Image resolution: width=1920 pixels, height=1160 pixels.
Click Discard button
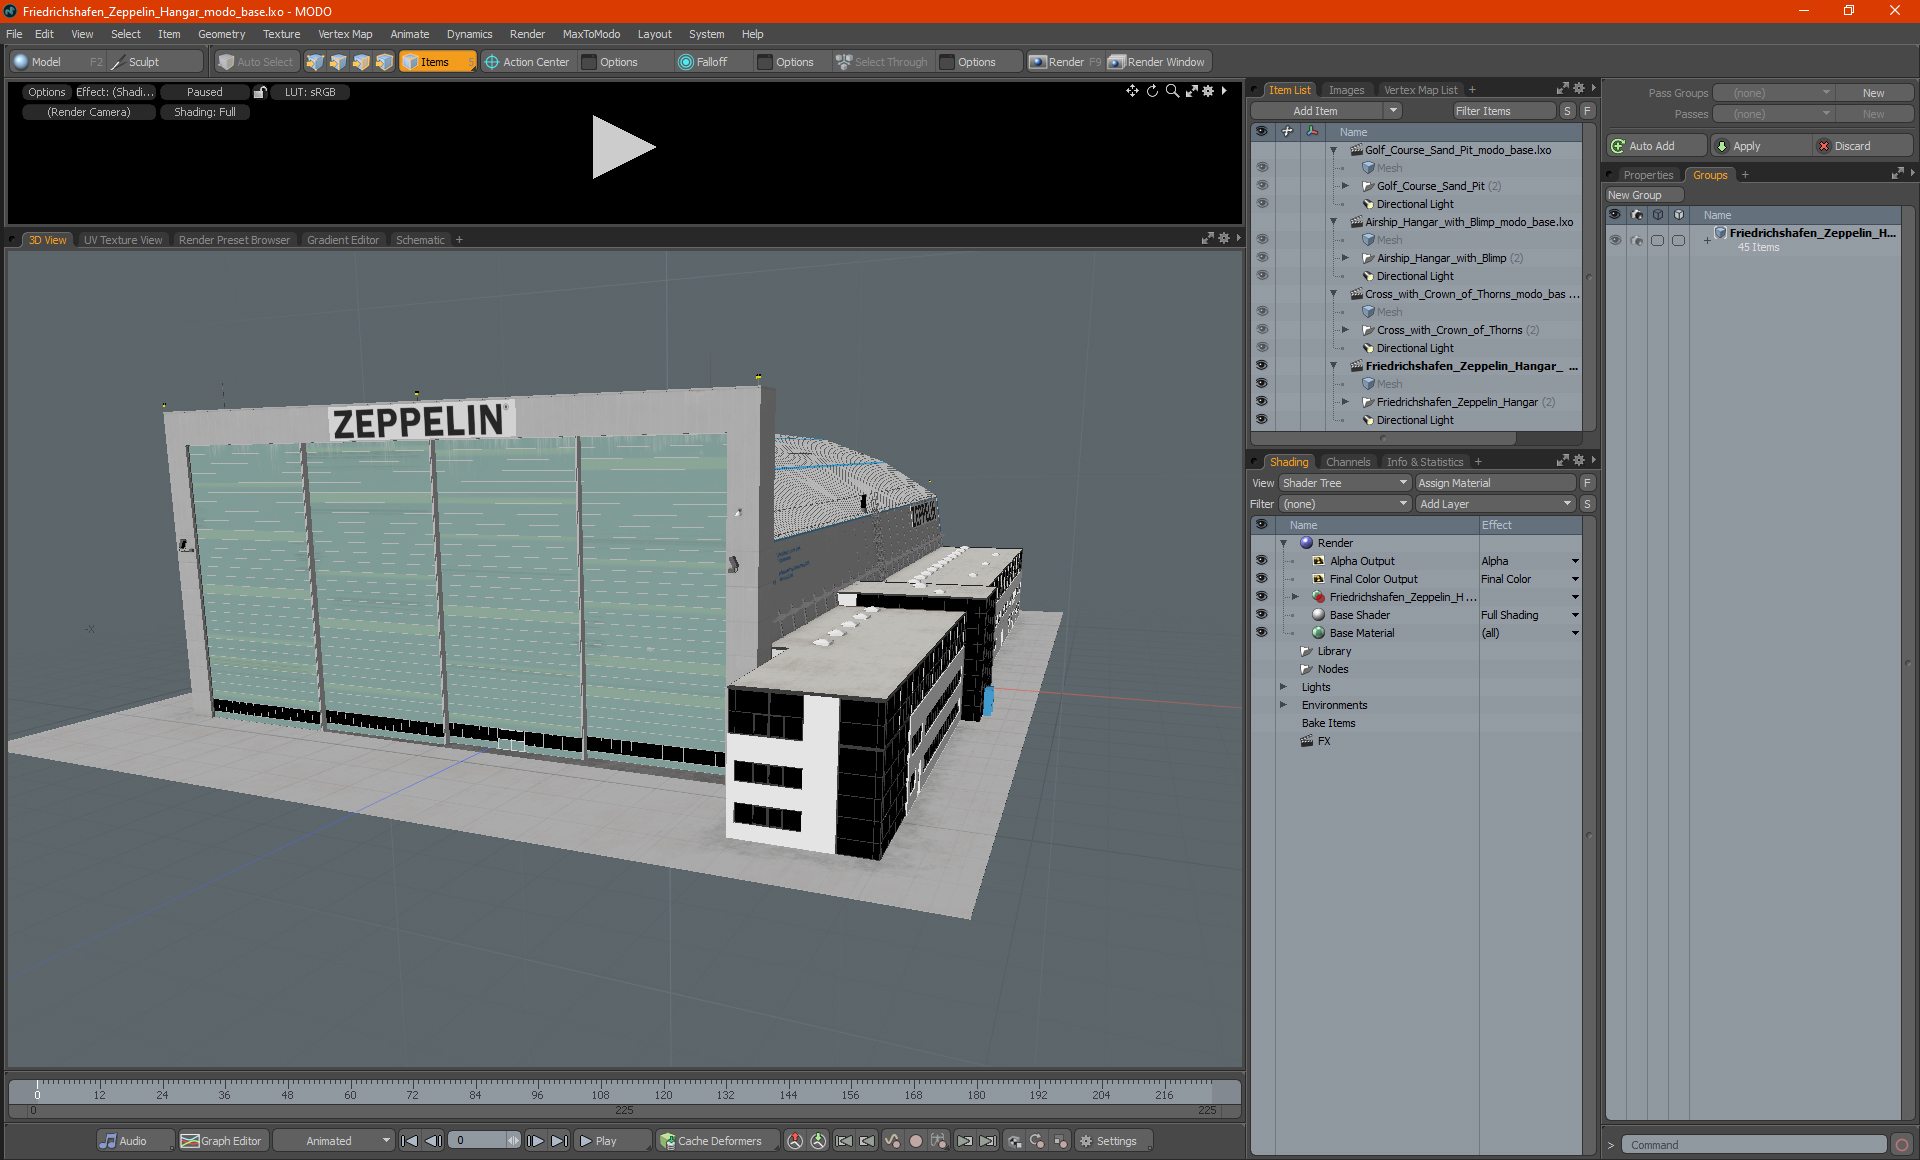tap(1862, 146)
